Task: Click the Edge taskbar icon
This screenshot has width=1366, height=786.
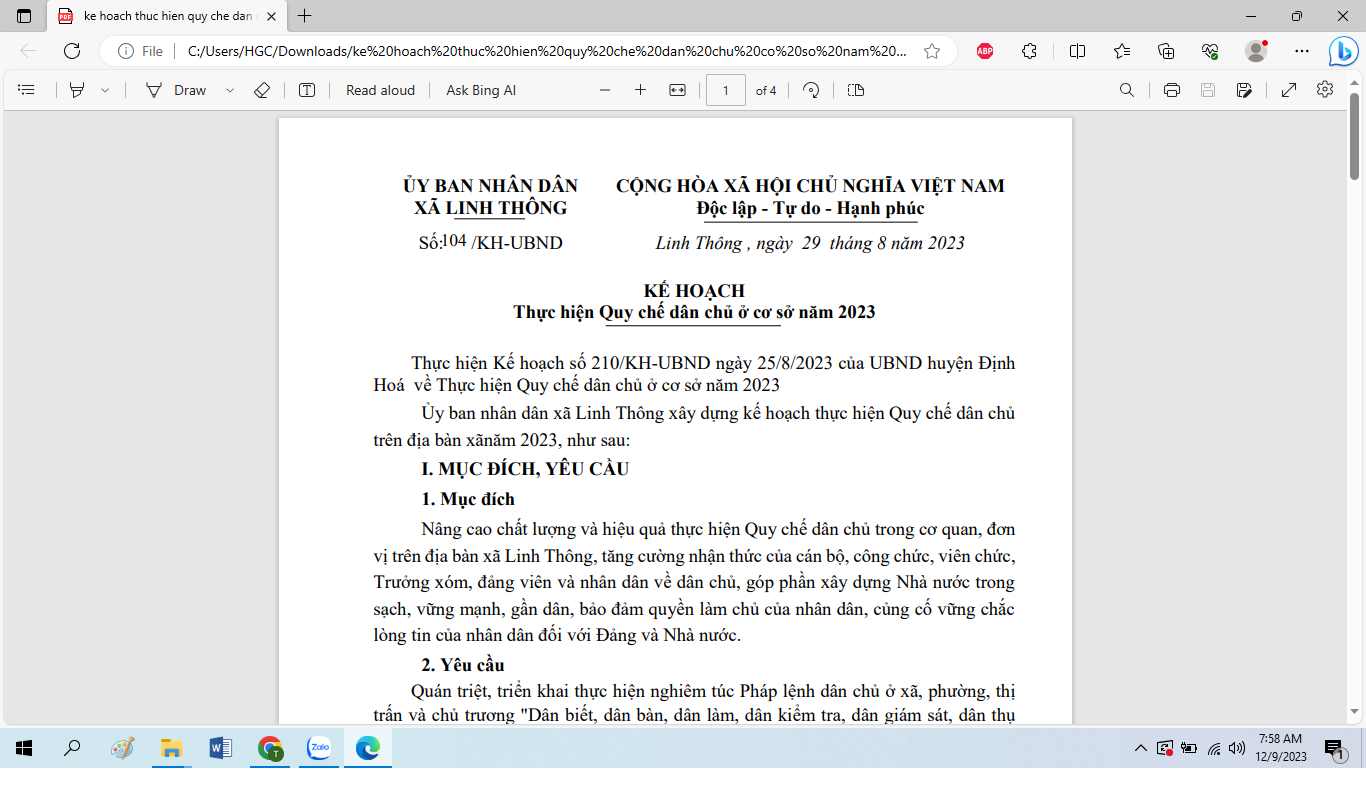Action: click(x=368, y=748)
